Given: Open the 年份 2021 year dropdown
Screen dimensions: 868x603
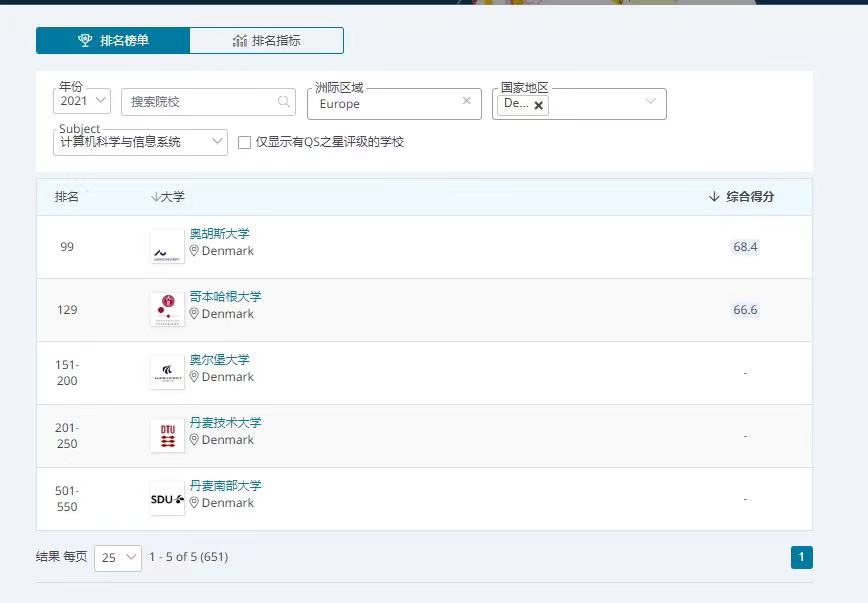Looking at the screenshot, I should (x=82, y=101).
